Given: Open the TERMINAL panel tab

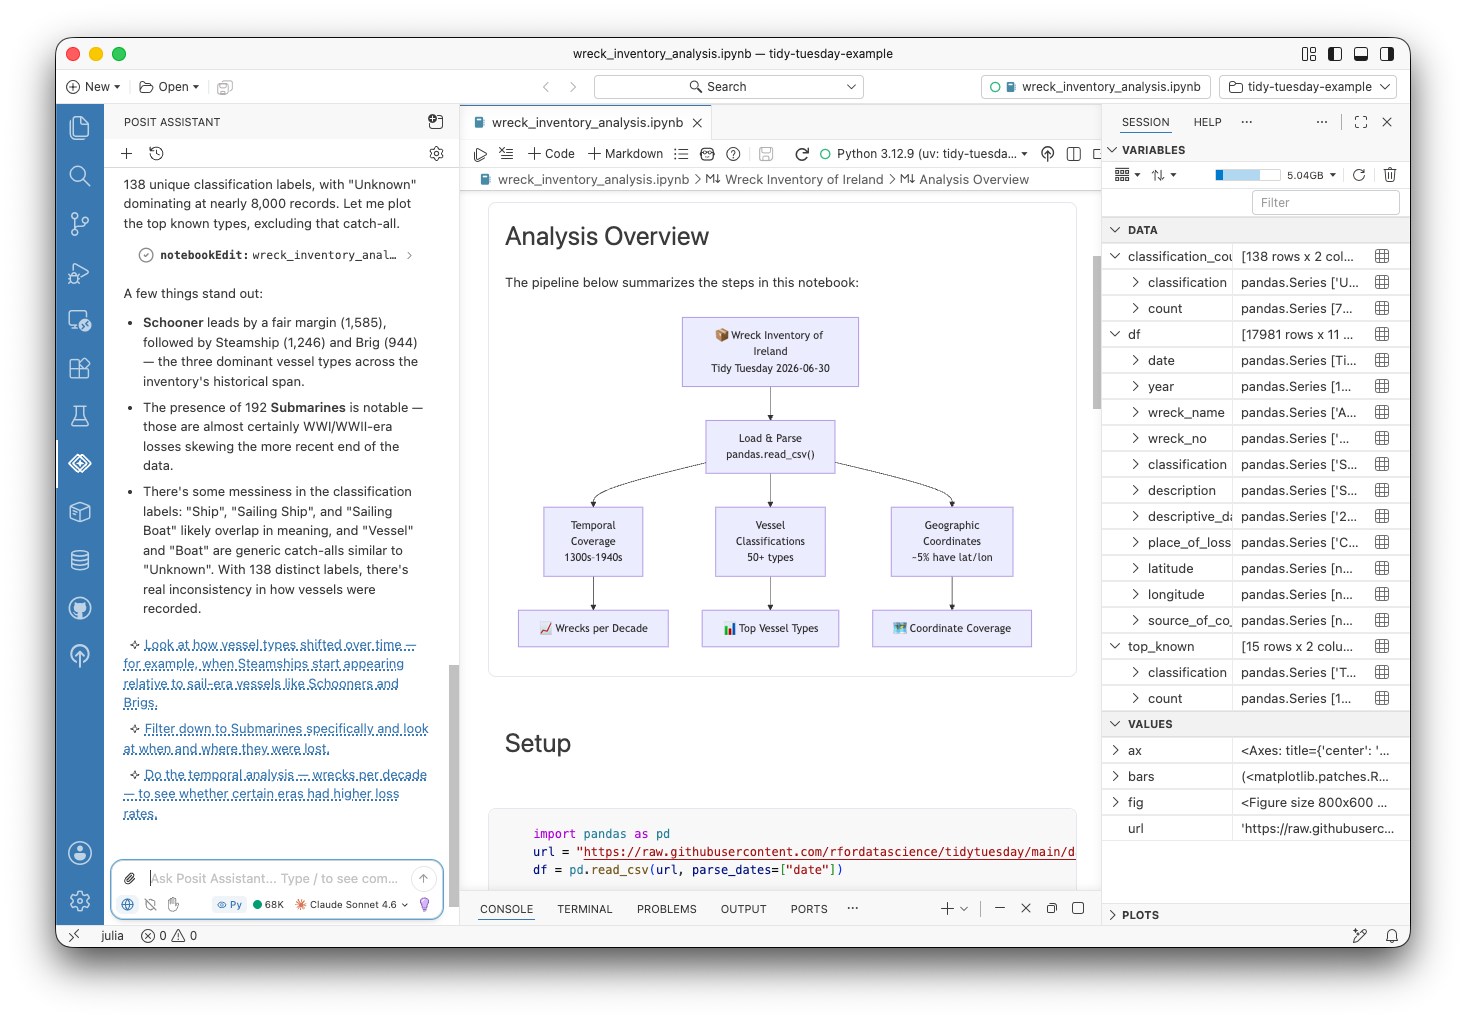Looking at the screenshot, I should [x=584, y=909].
